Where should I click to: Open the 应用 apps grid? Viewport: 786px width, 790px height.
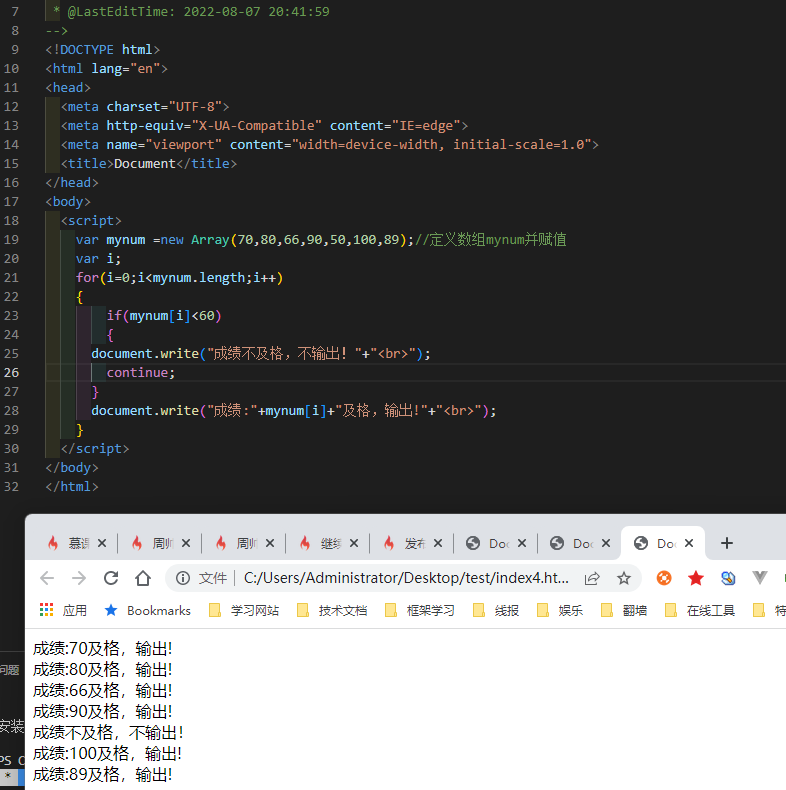click(x=63, y=611)
